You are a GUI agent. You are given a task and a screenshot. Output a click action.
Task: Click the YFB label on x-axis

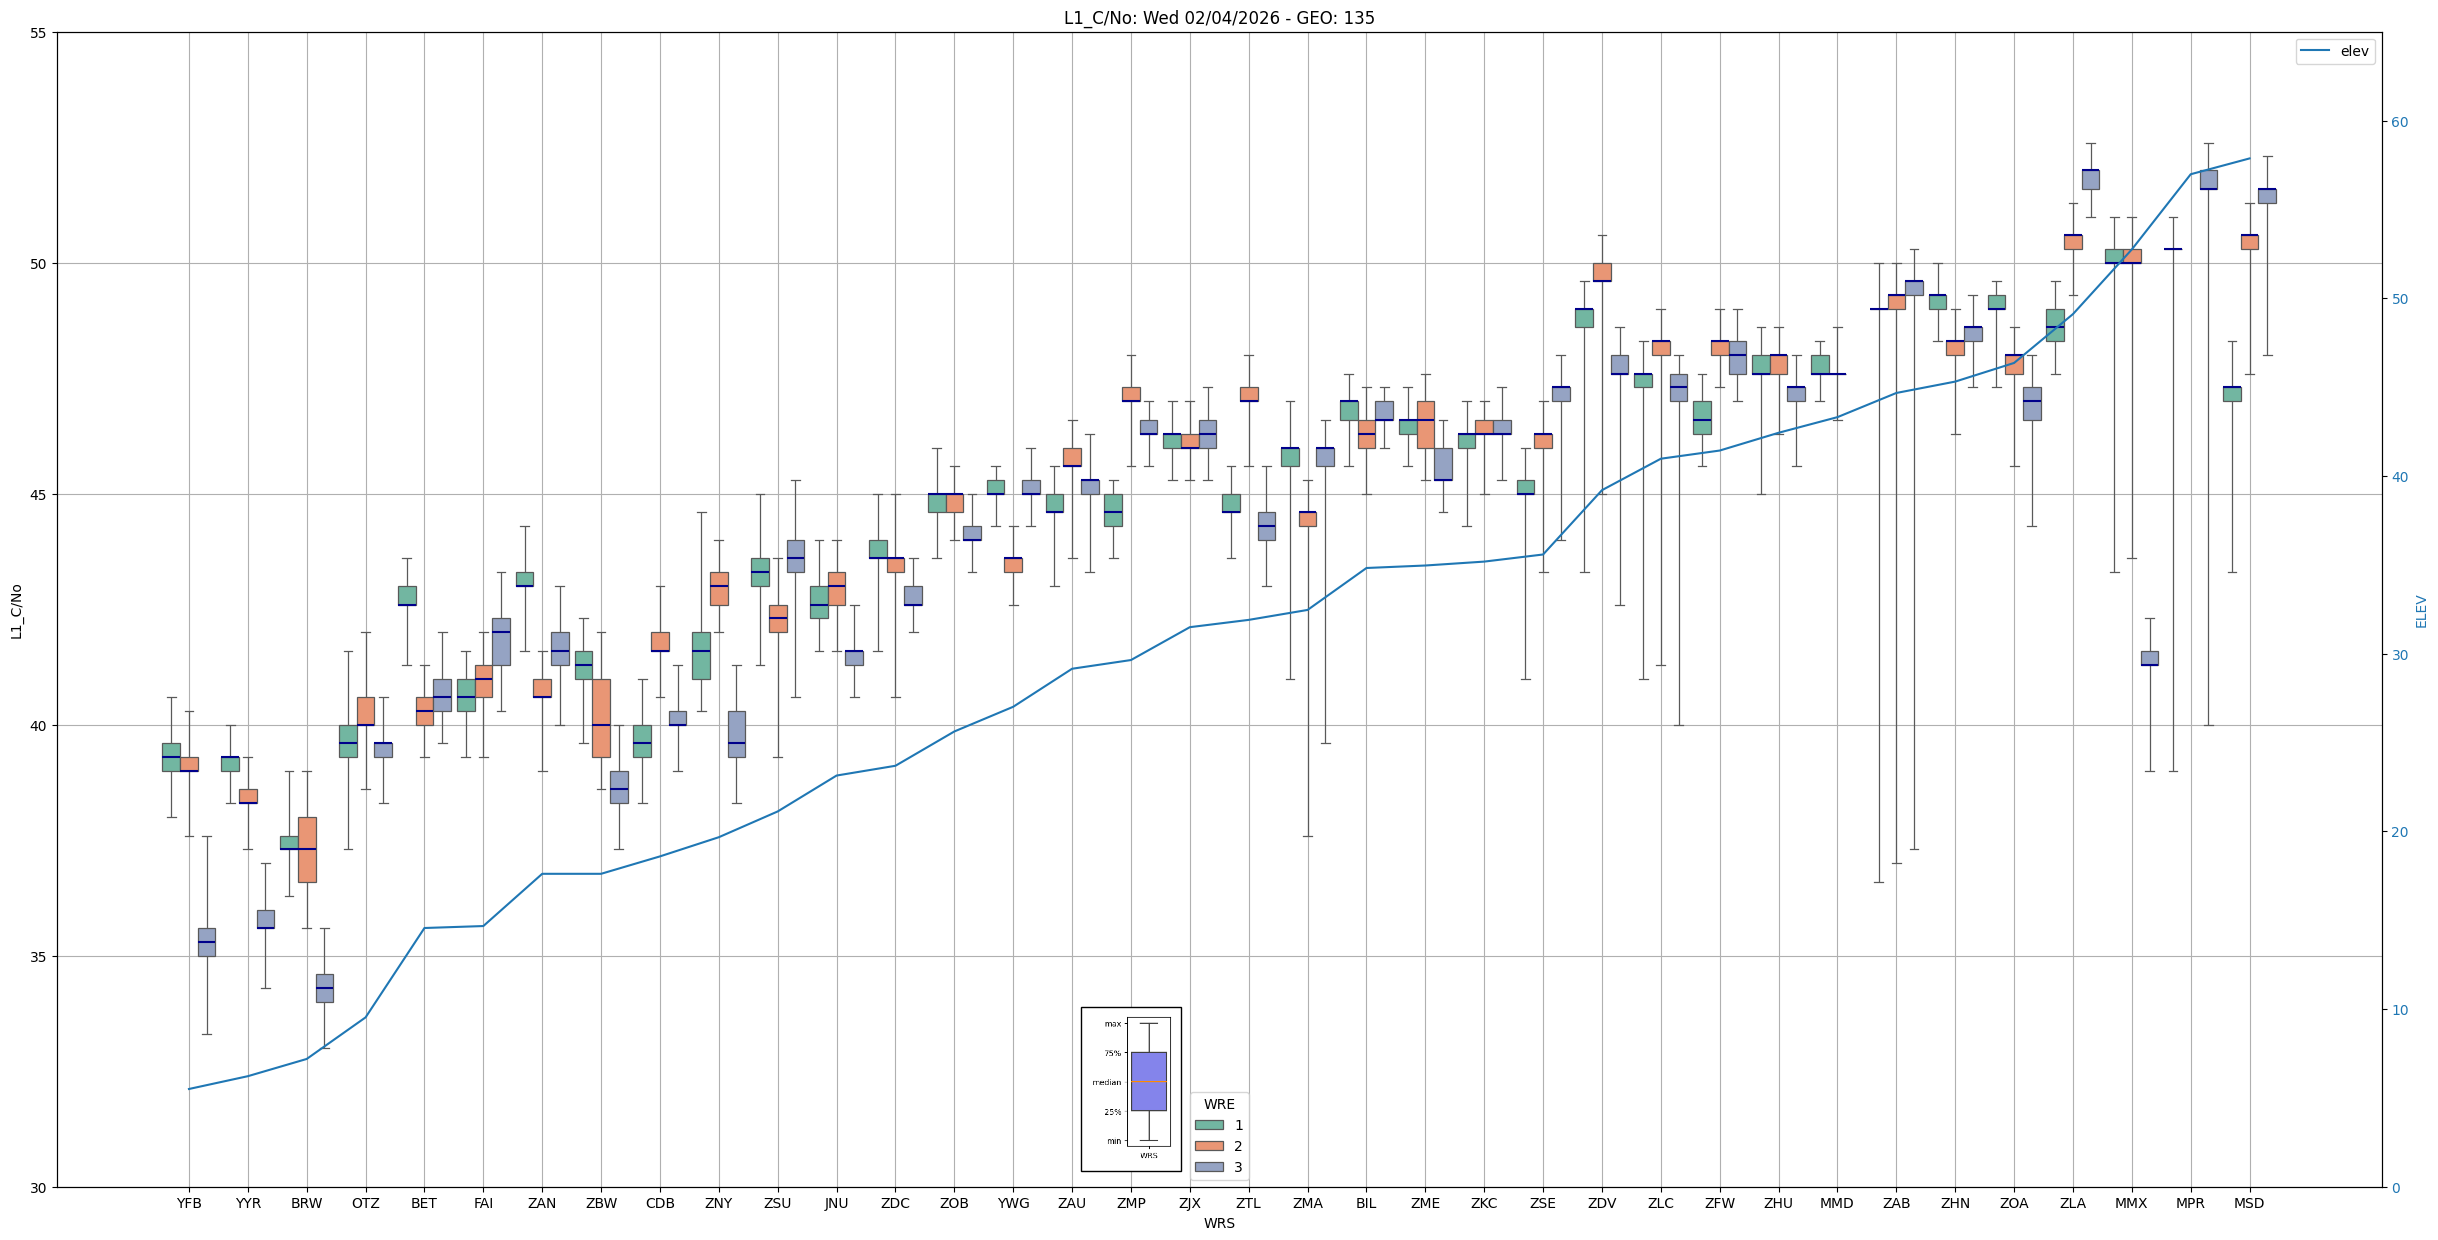coord(189,1203)
